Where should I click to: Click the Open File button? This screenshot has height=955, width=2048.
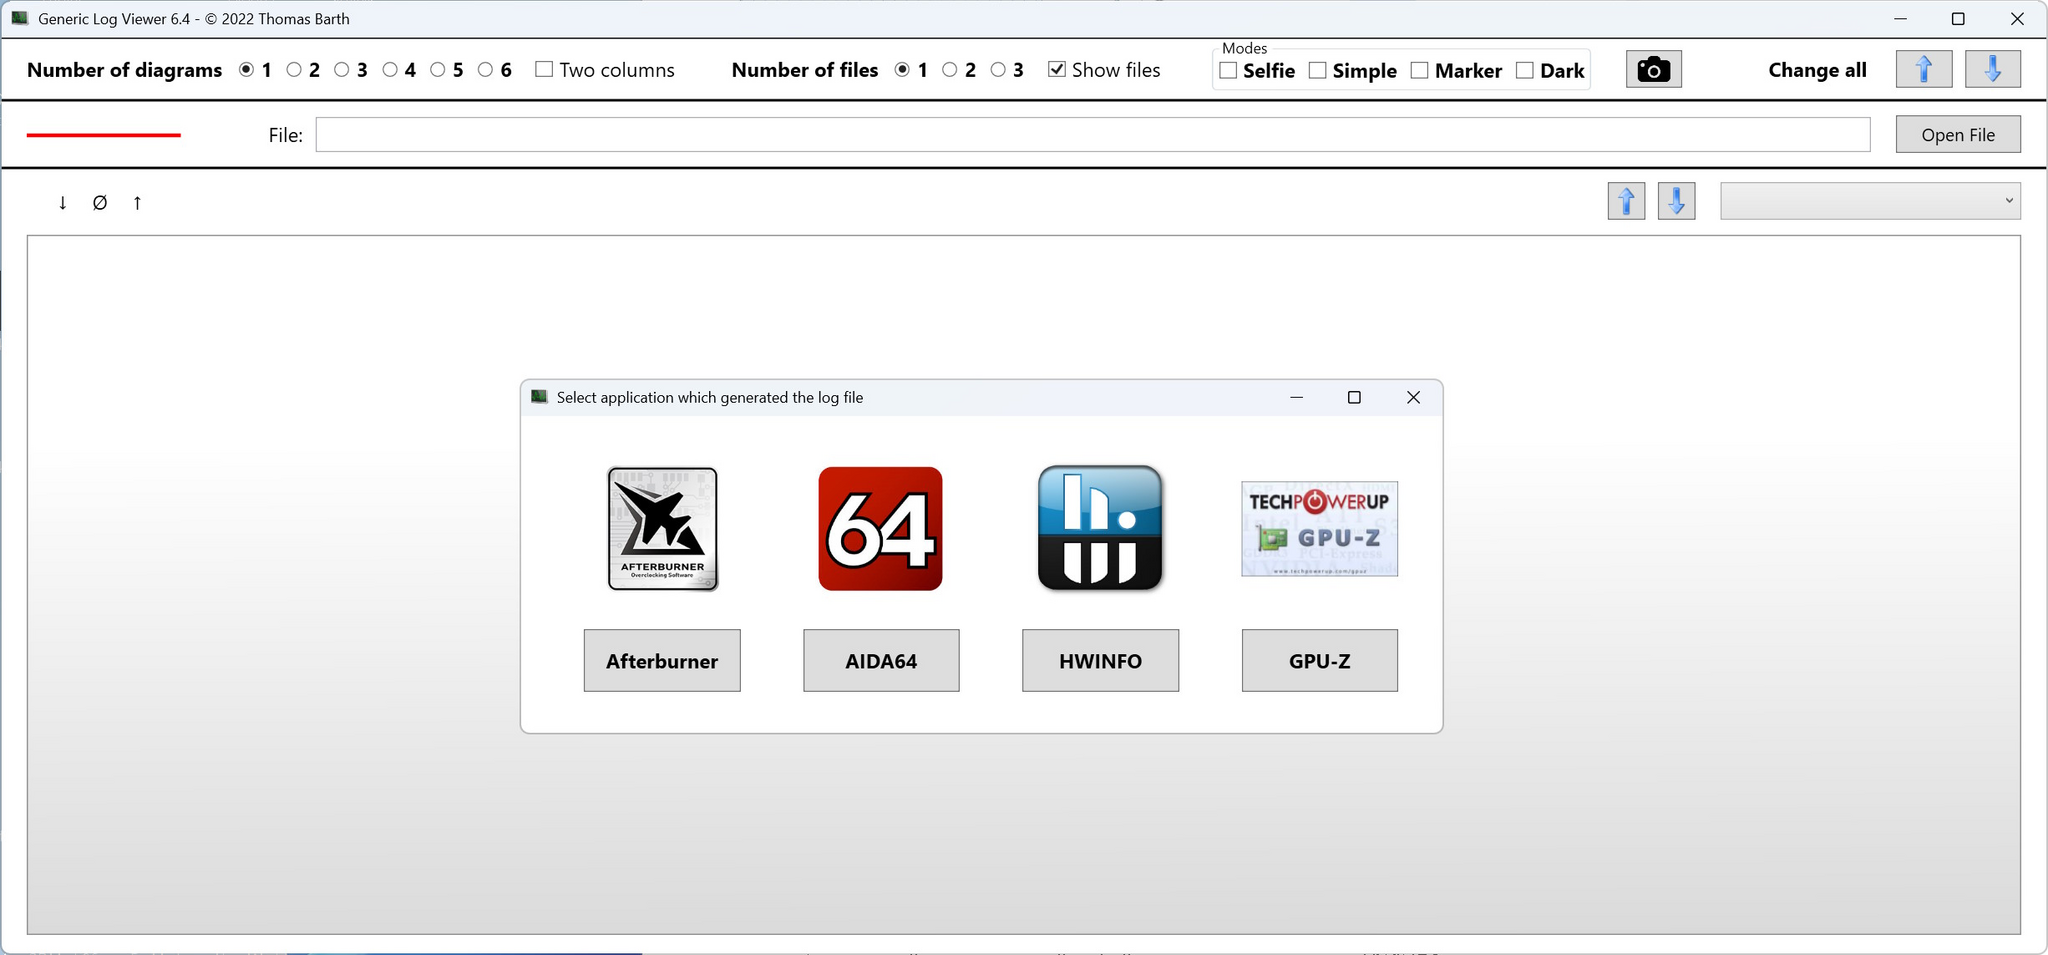pos(1958,135)
